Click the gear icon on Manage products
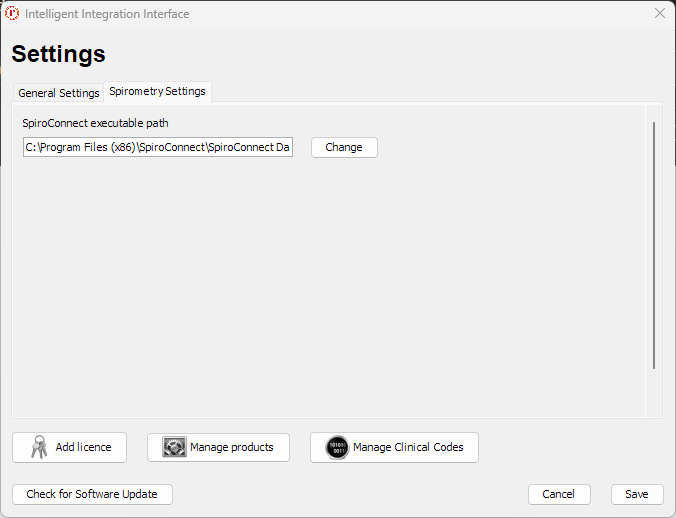 (x=174, y=447)
